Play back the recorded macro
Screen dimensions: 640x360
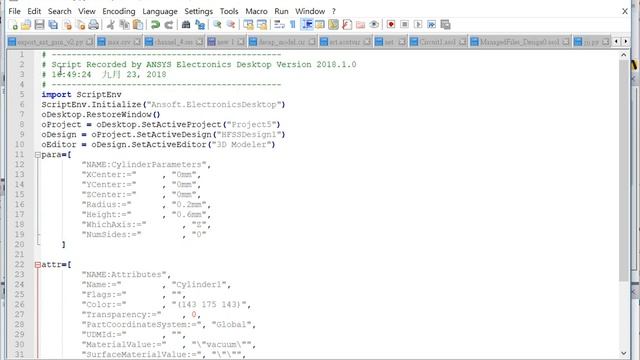(418, 25)
